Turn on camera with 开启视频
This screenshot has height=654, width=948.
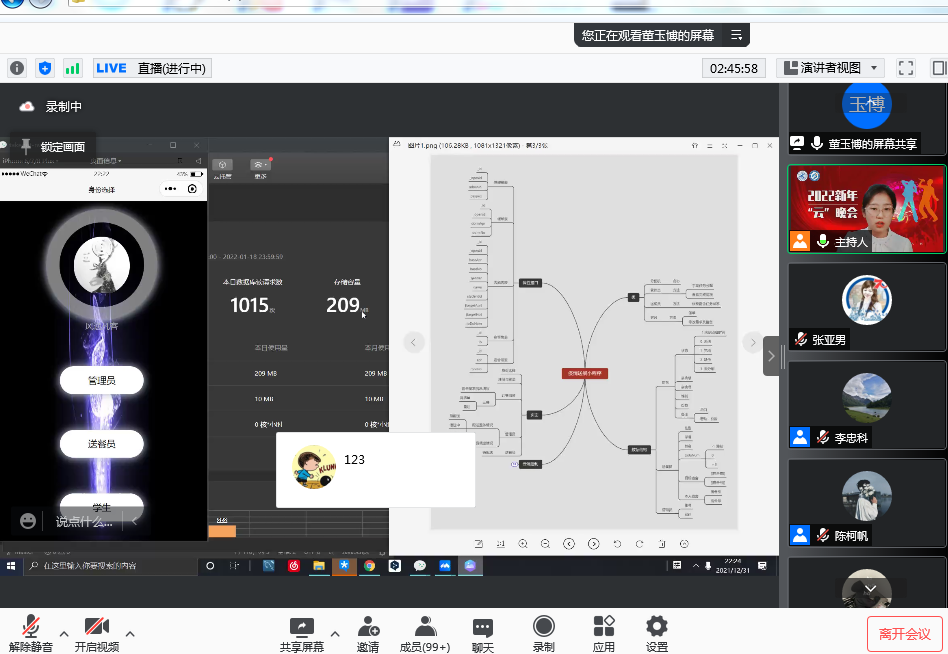point(97,633)
